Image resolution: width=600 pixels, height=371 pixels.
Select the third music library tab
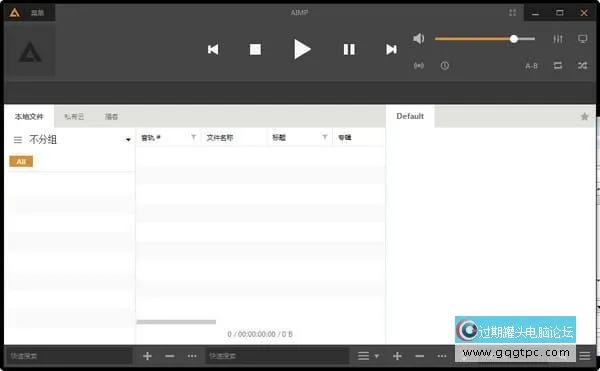[x=112, y=117]
